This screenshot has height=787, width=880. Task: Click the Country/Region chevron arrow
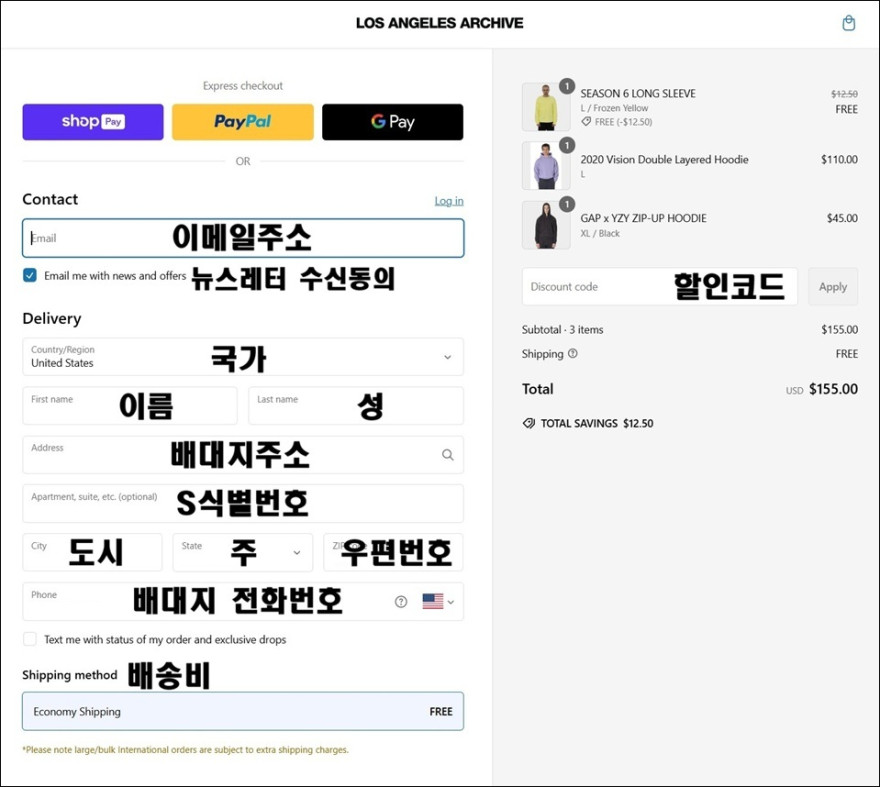[447, 357]
